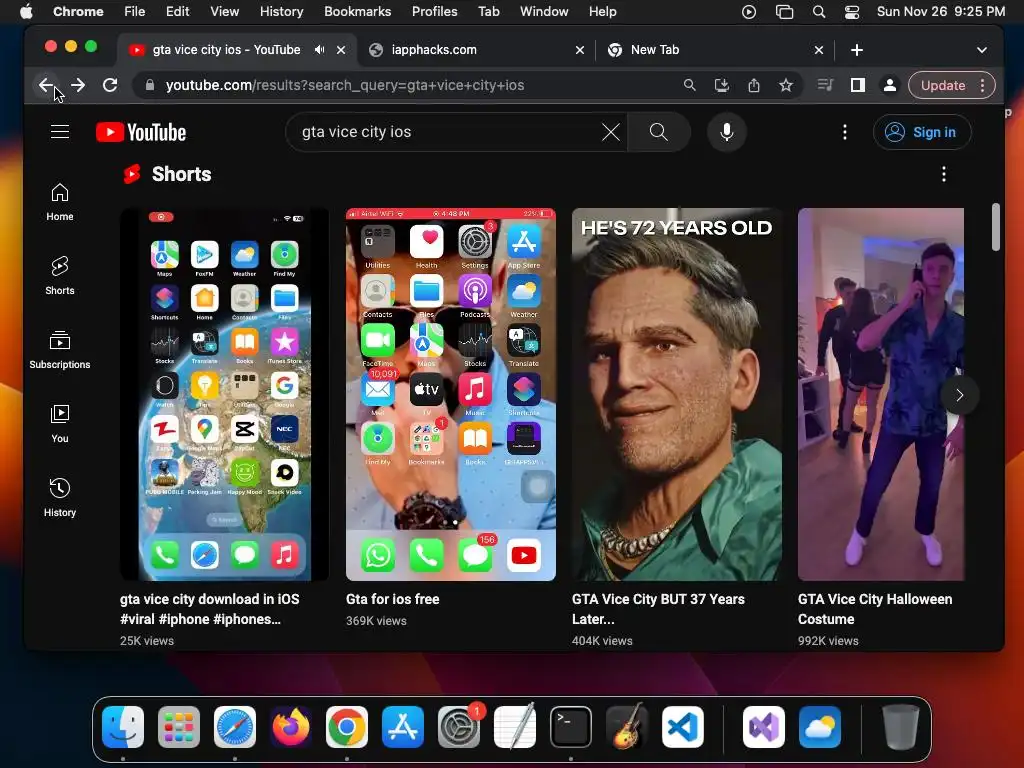Switch to the New Tab tab
The width and height of the screenshot is (1024, 768).
(x=714, y=50)
